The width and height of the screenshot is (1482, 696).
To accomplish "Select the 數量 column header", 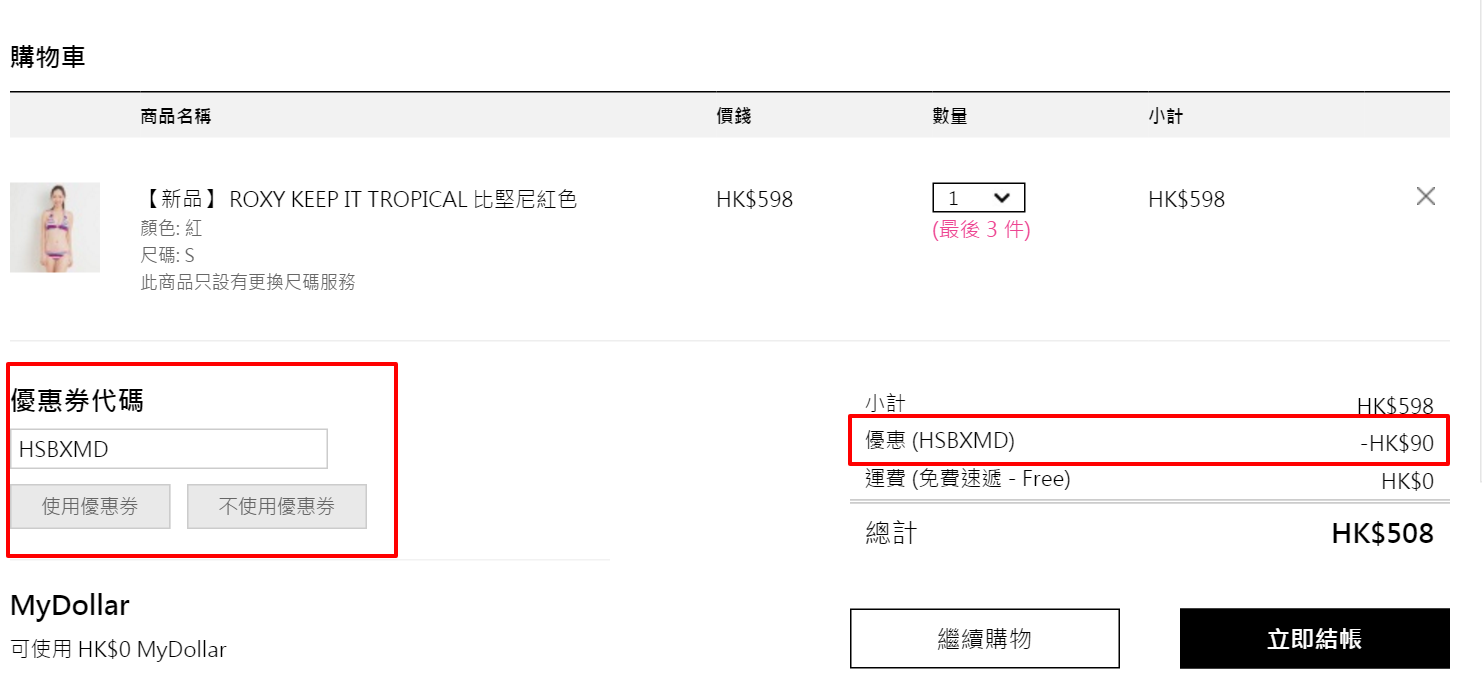I will click(x=950, y=116).
